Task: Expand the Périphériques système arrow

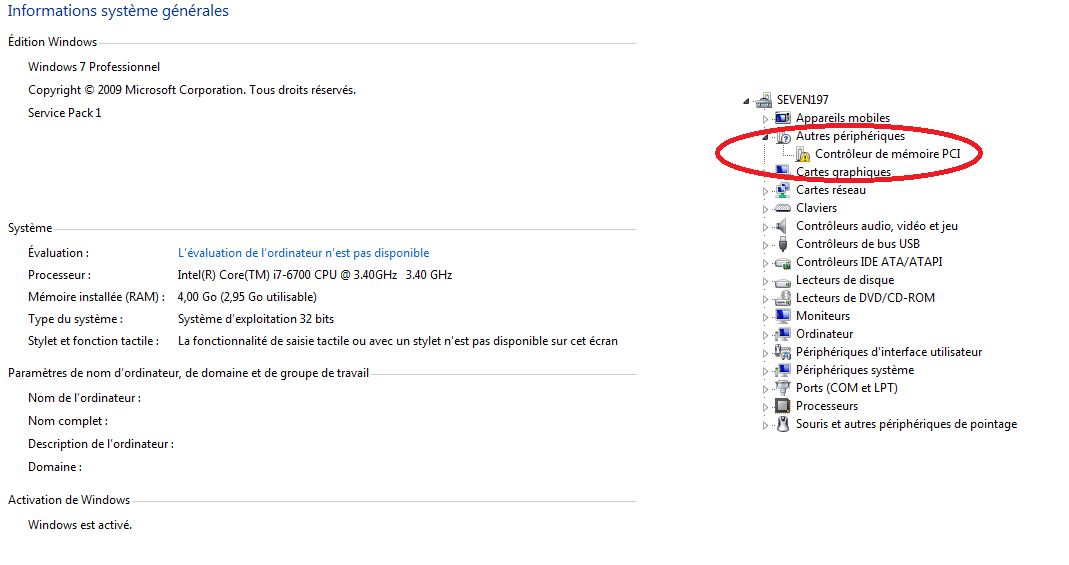Action: (765, 371)
